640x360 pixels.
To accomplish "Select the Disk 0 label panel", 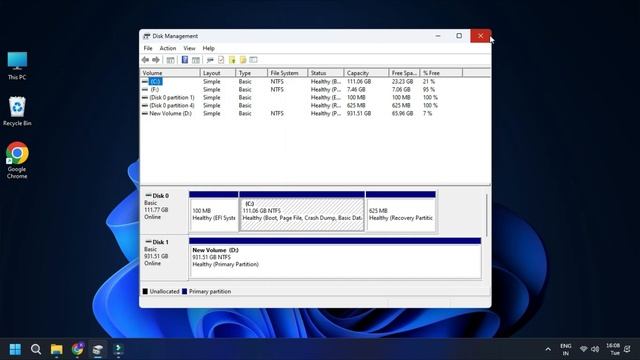I will (164, 211).
